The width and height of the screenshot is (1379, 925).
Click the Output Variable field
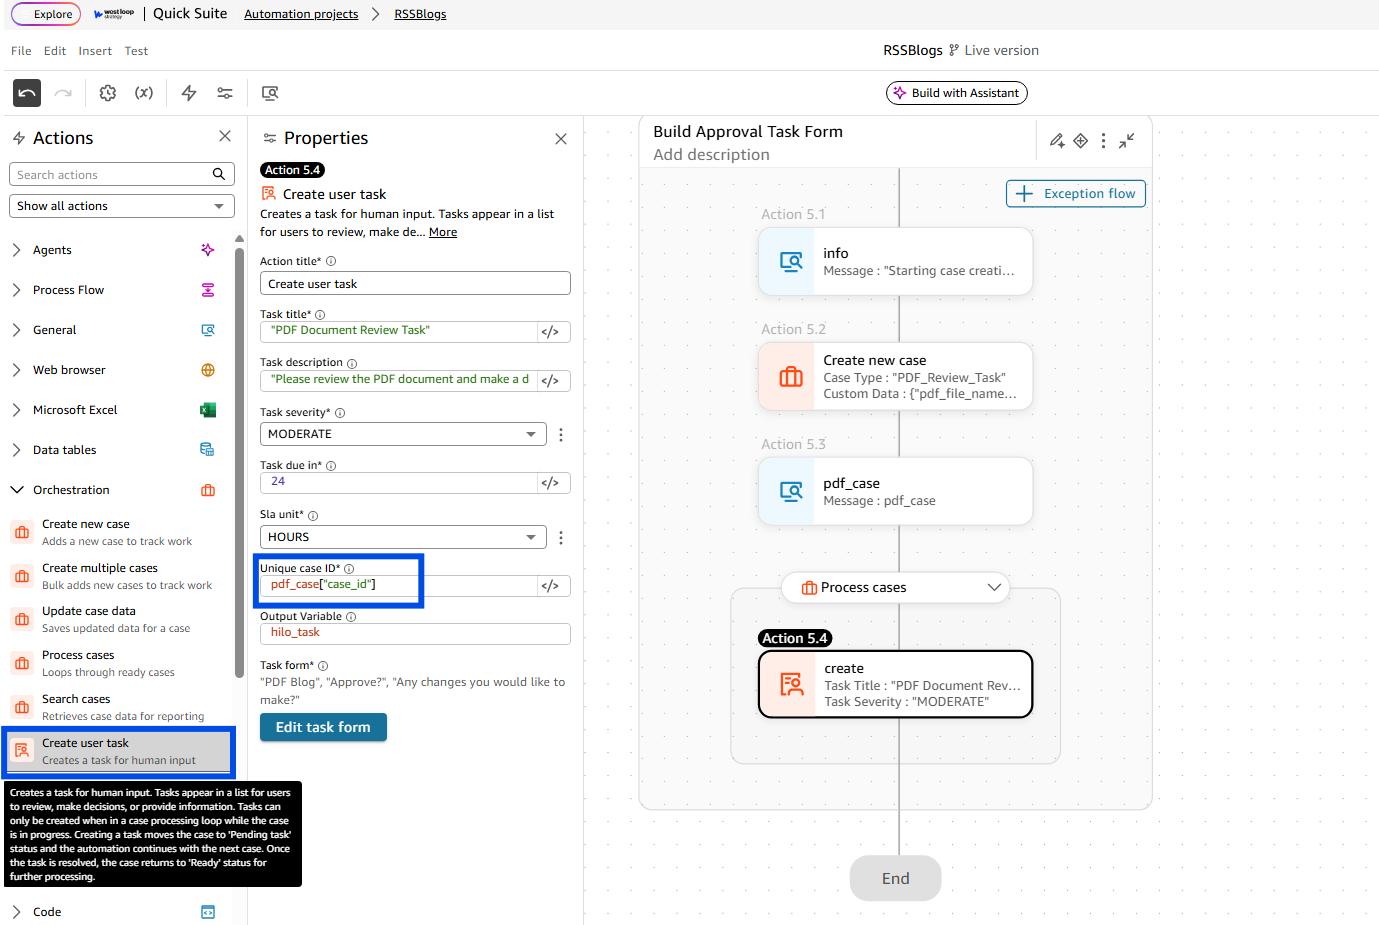tap(415, 633)
